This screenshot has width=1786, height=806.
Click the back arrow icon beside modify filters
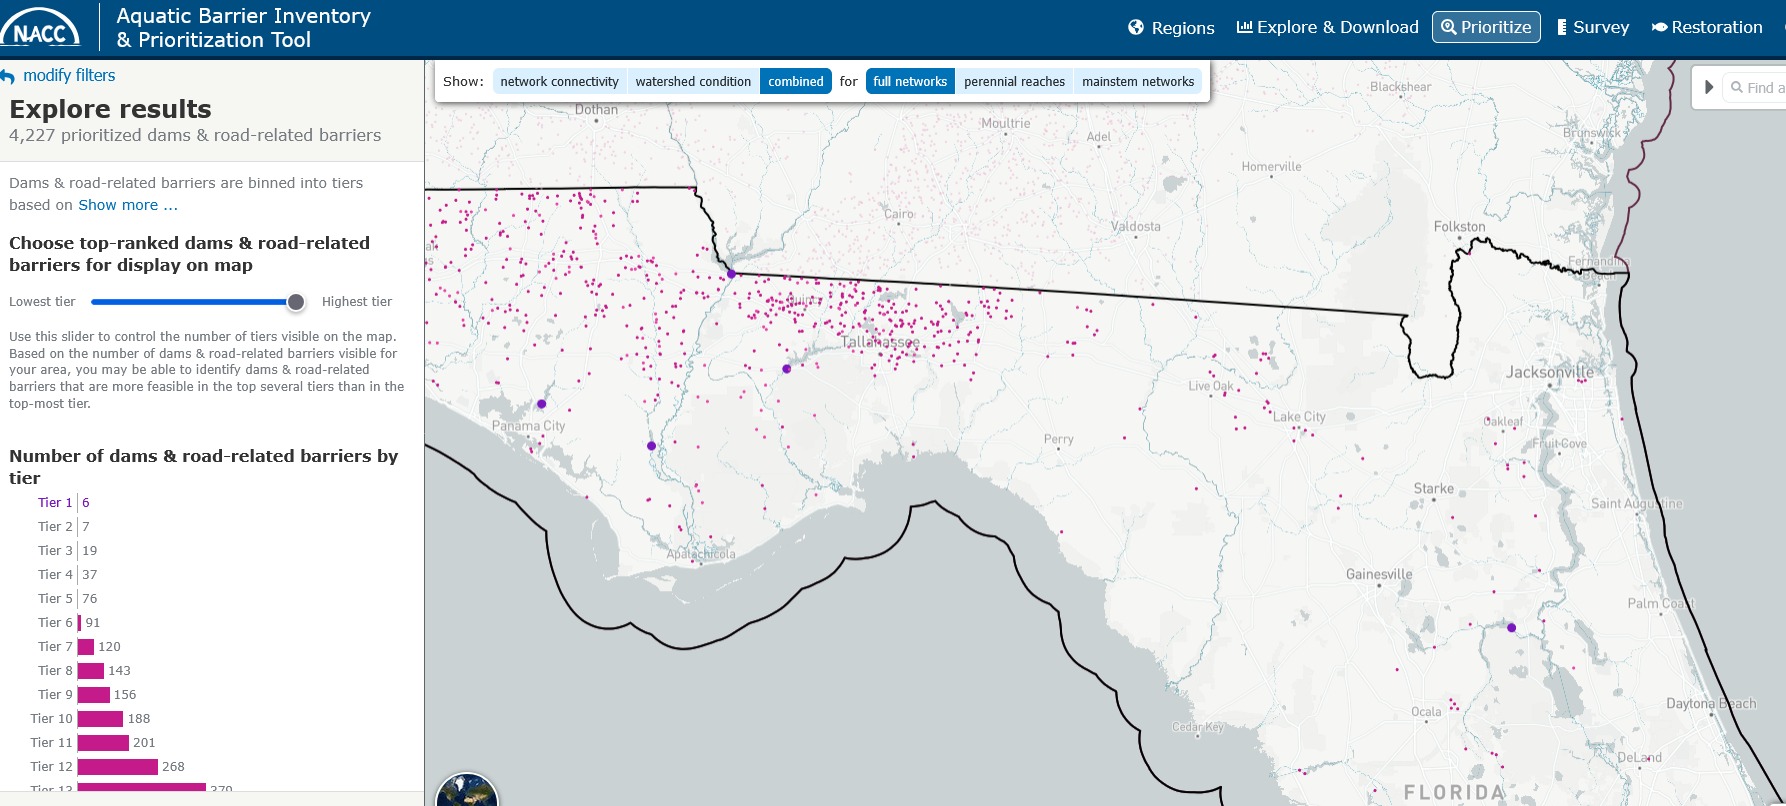[8, 76]
